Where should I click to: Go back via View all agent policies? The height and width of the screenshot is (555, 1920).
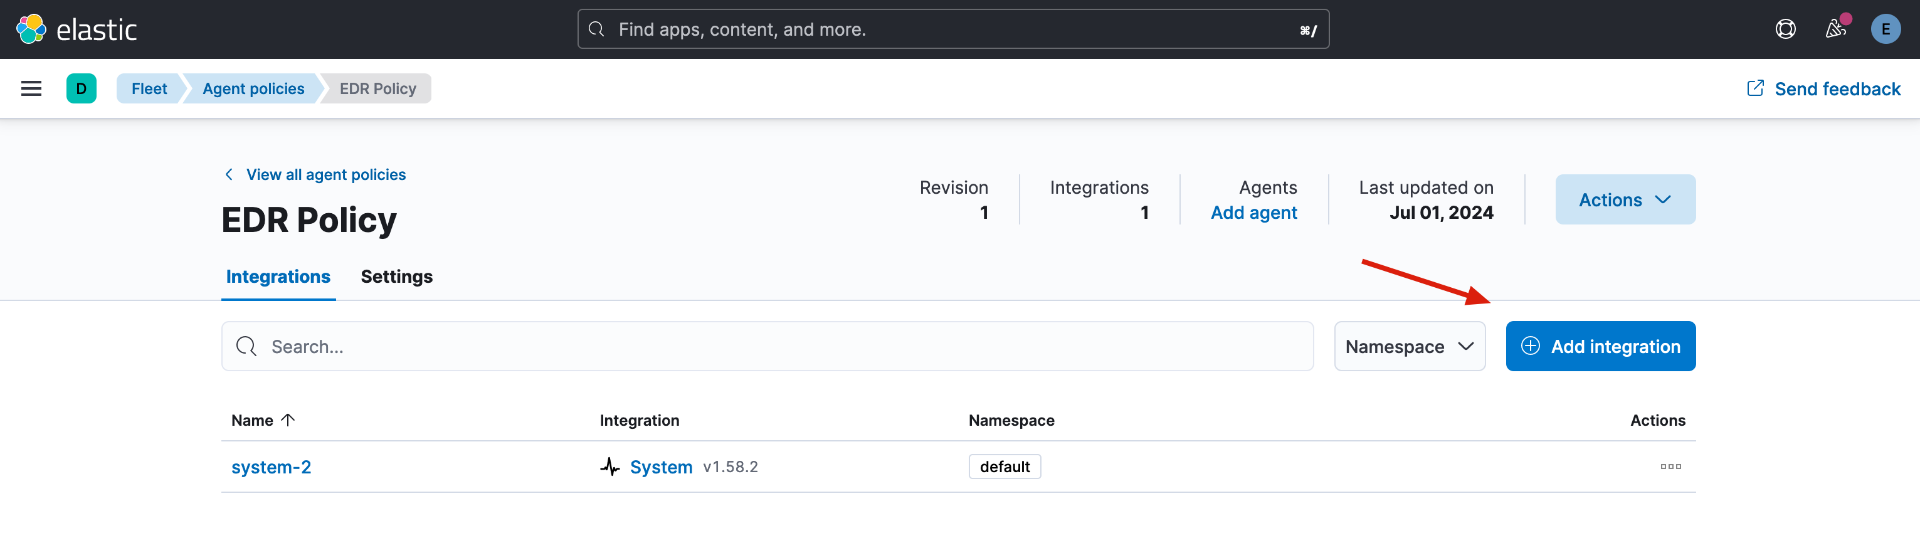[x=325, y=175]
